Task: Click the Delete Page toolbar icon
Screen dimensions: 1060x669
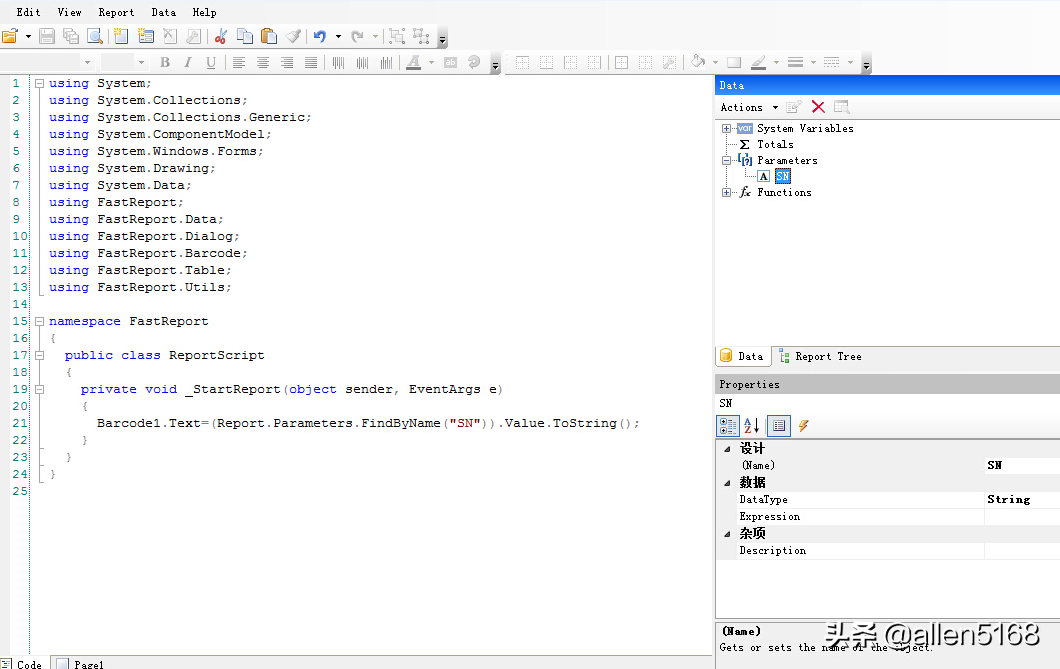Action: 170,36
